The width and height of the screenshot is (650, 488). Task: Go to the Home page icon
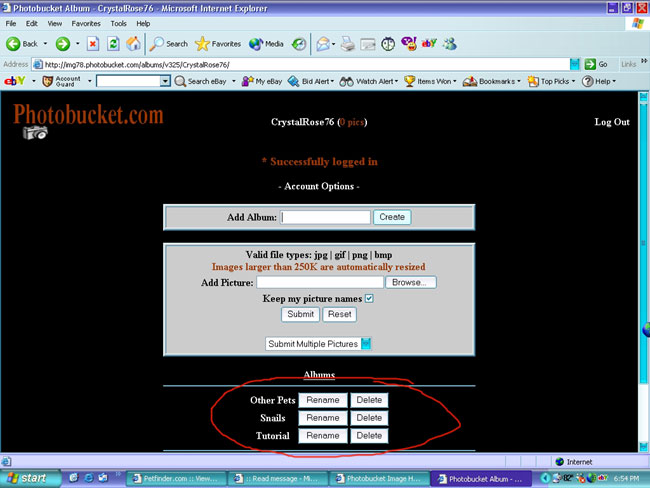[133, 44]
